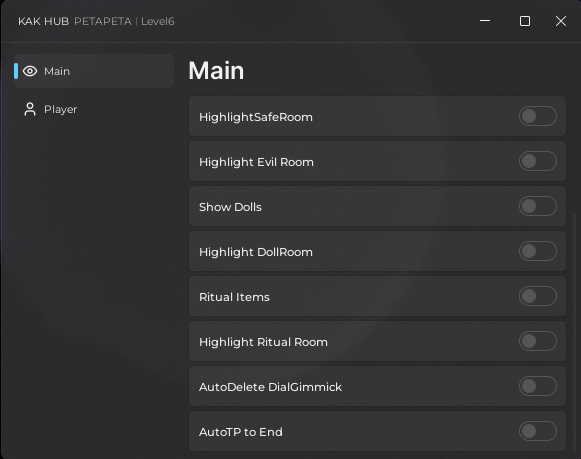
Task: Click the Ritual Items label
Action: (234, 297)
